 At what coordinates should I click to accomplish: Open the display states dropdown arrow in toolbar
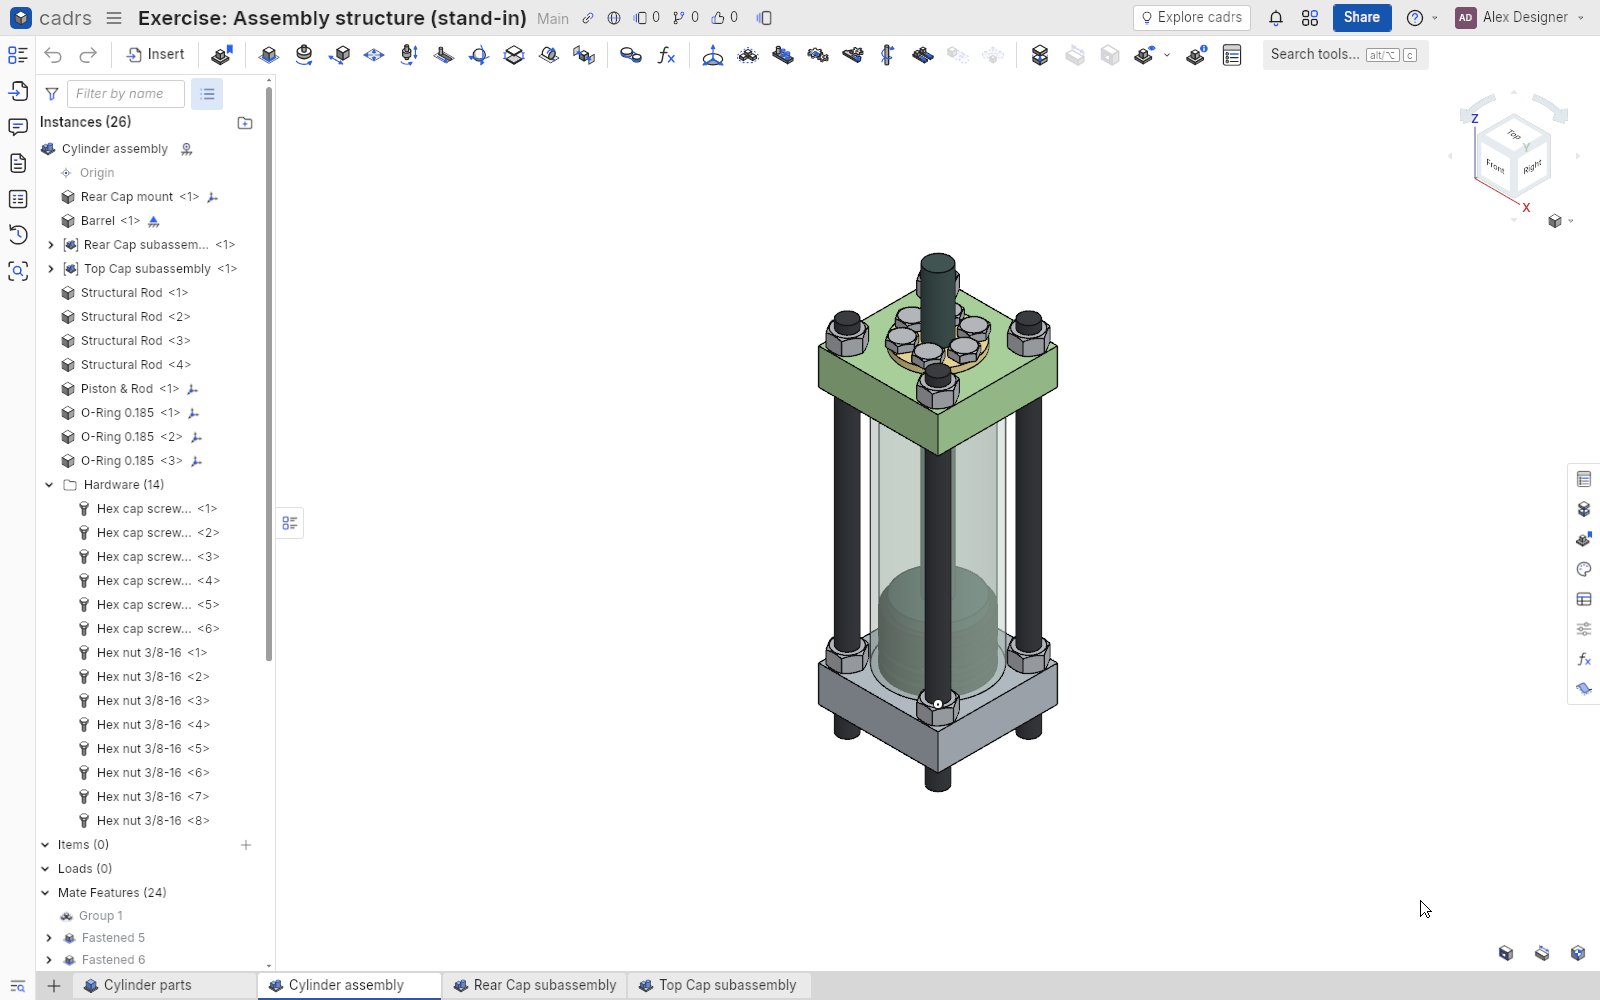[x=1167, y=55]
